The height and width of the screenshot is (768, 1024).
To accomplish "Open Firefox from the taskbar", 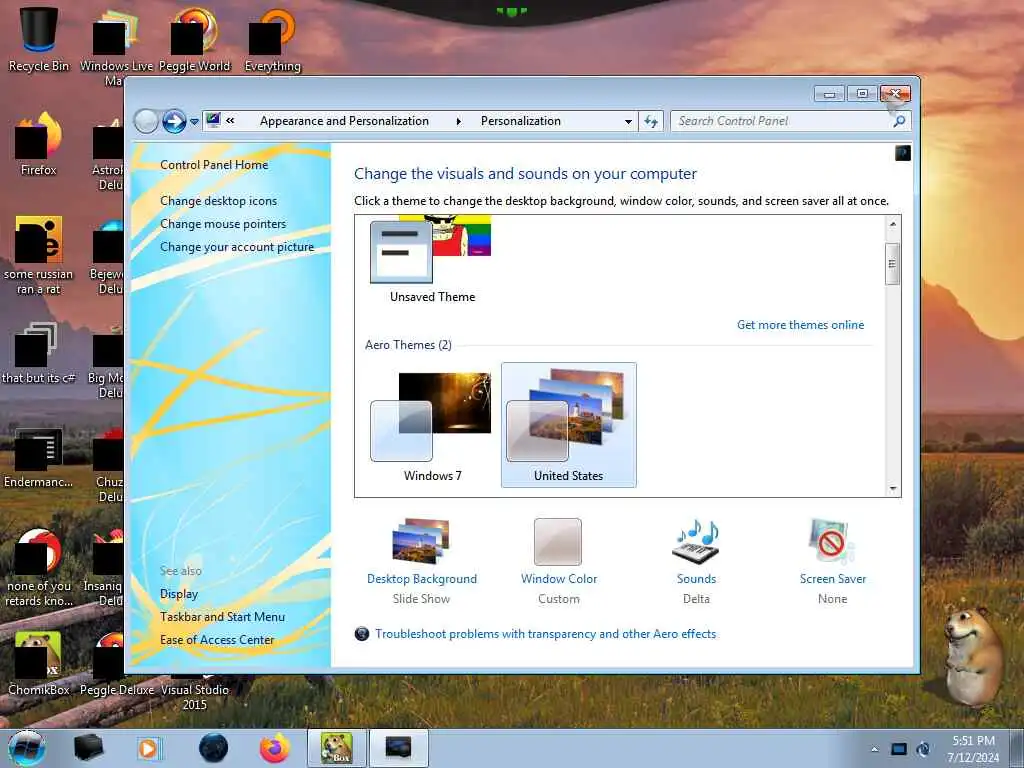I will point(274,748).
